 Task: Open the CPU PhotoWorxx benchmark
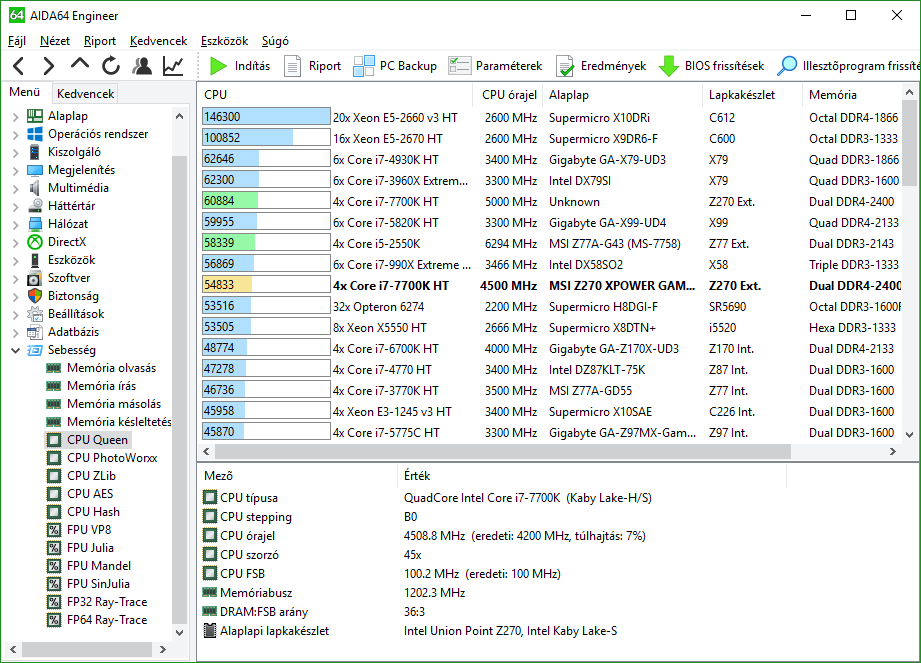click(x=112, y=458)
